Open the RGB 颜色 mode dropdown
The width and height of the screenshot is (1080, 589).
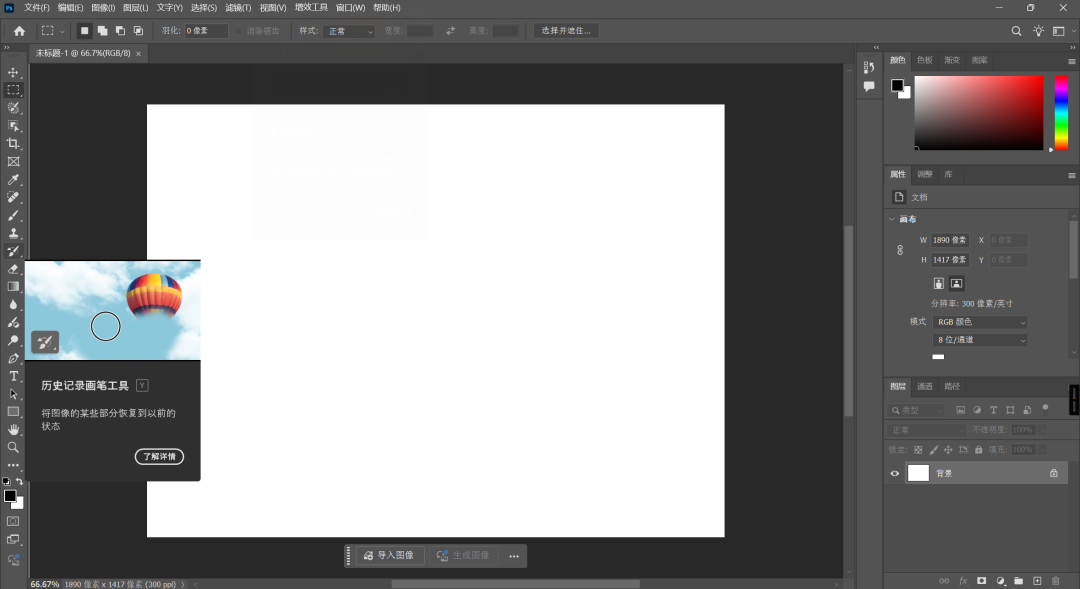980,322
